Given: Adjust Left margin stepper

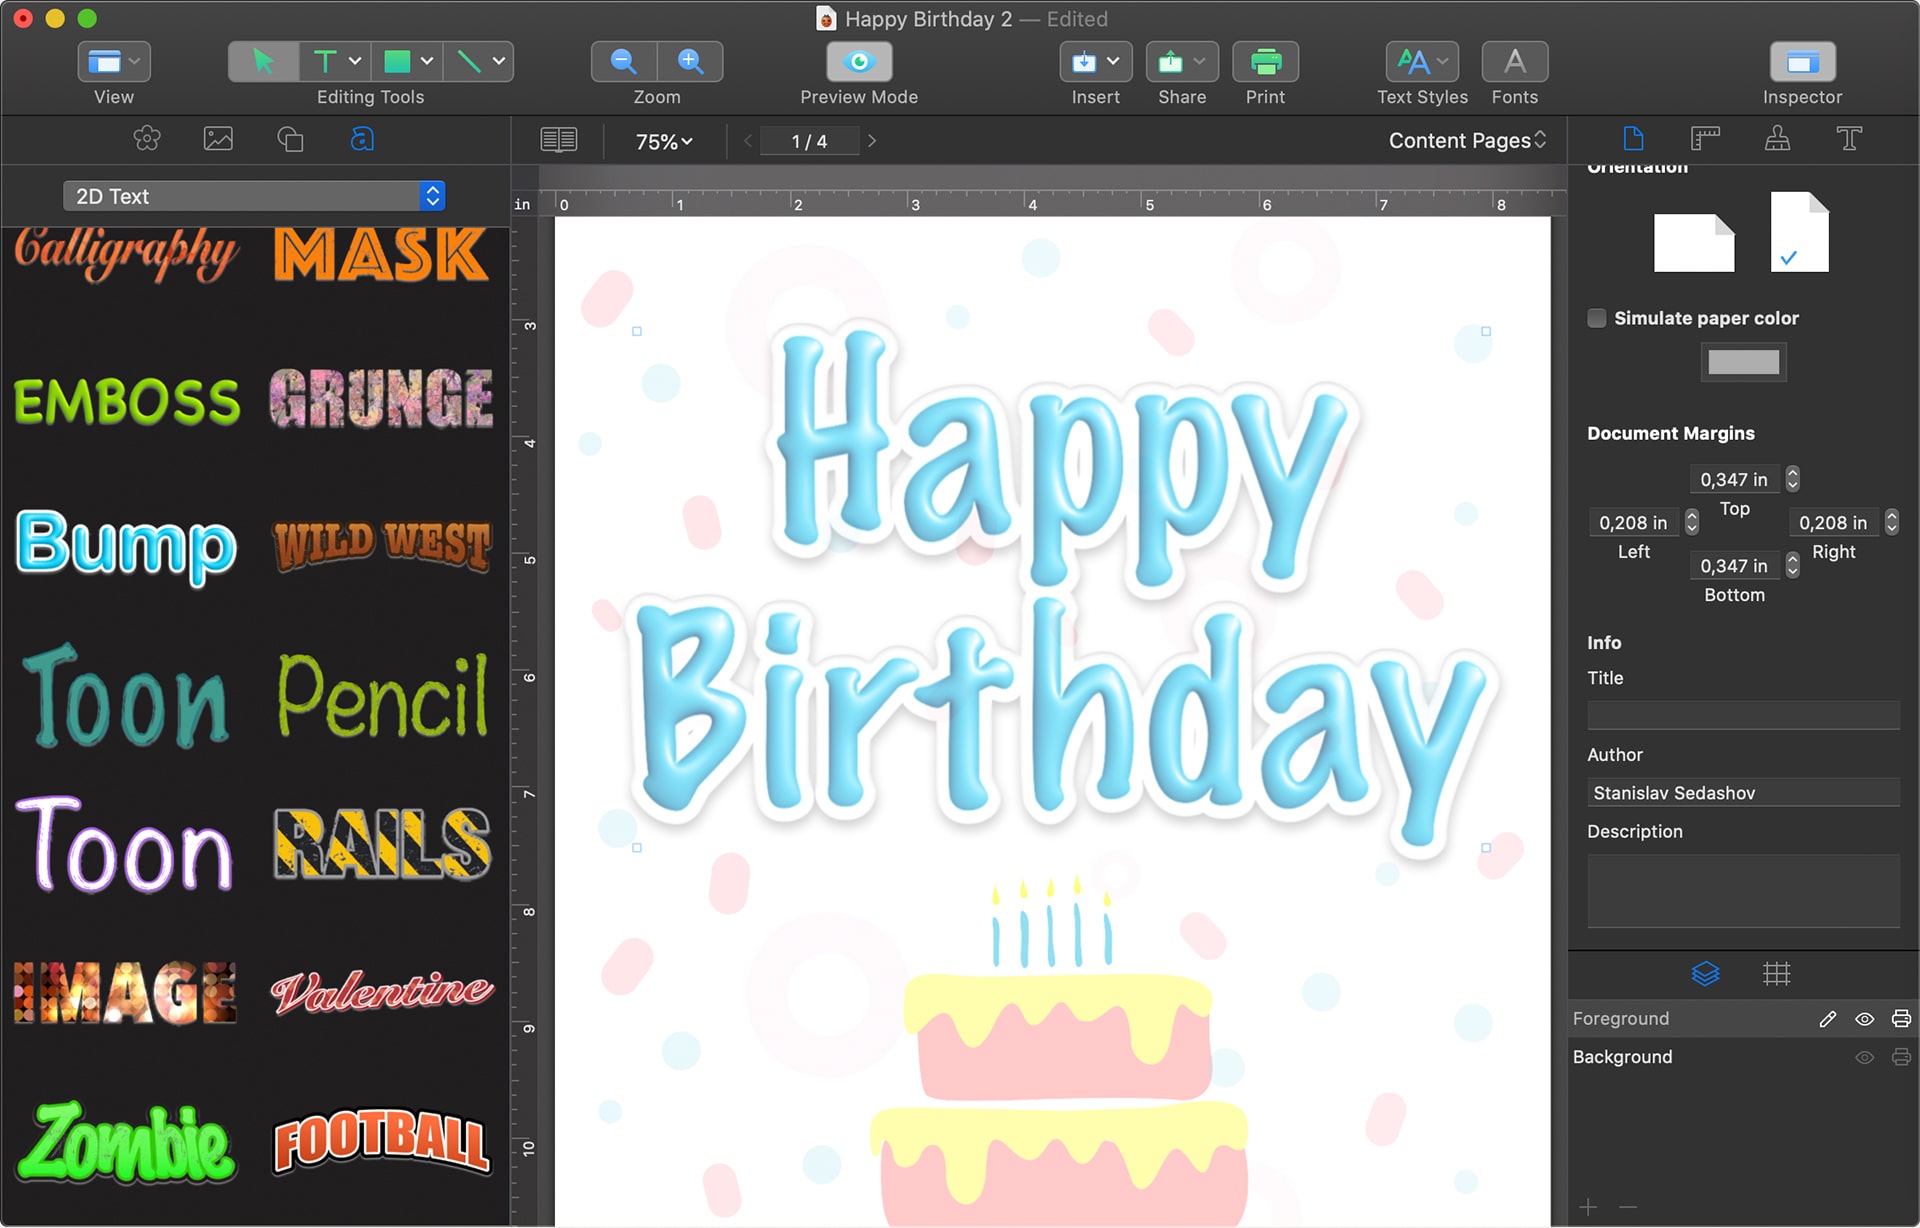Looking at the screenshot, I should coord(1691,522).
